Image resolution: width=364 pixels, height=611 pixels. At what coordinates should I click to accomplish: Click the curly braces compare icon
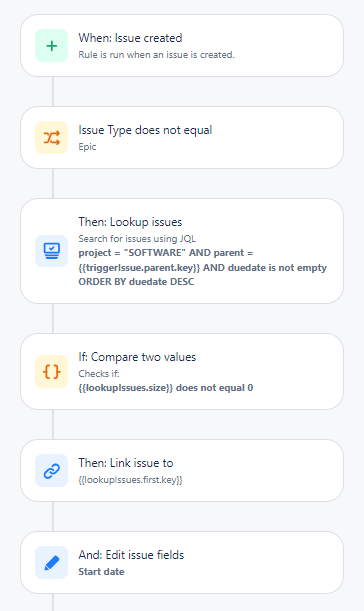(51, 371)
